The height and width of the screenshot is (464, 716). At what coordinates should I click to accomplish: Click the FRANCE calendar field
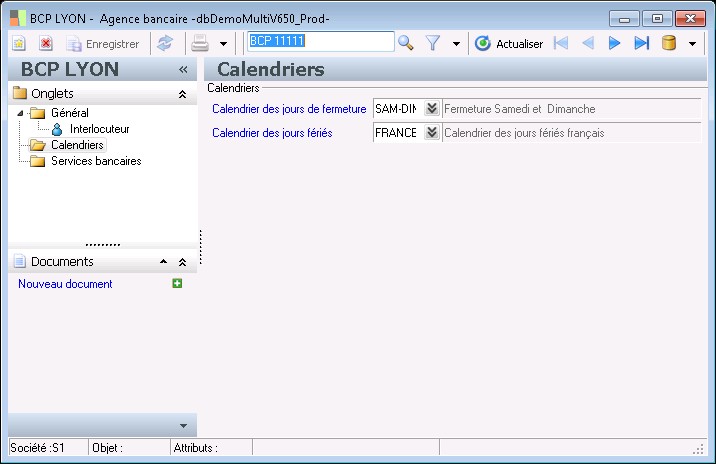tap(398, 133)
